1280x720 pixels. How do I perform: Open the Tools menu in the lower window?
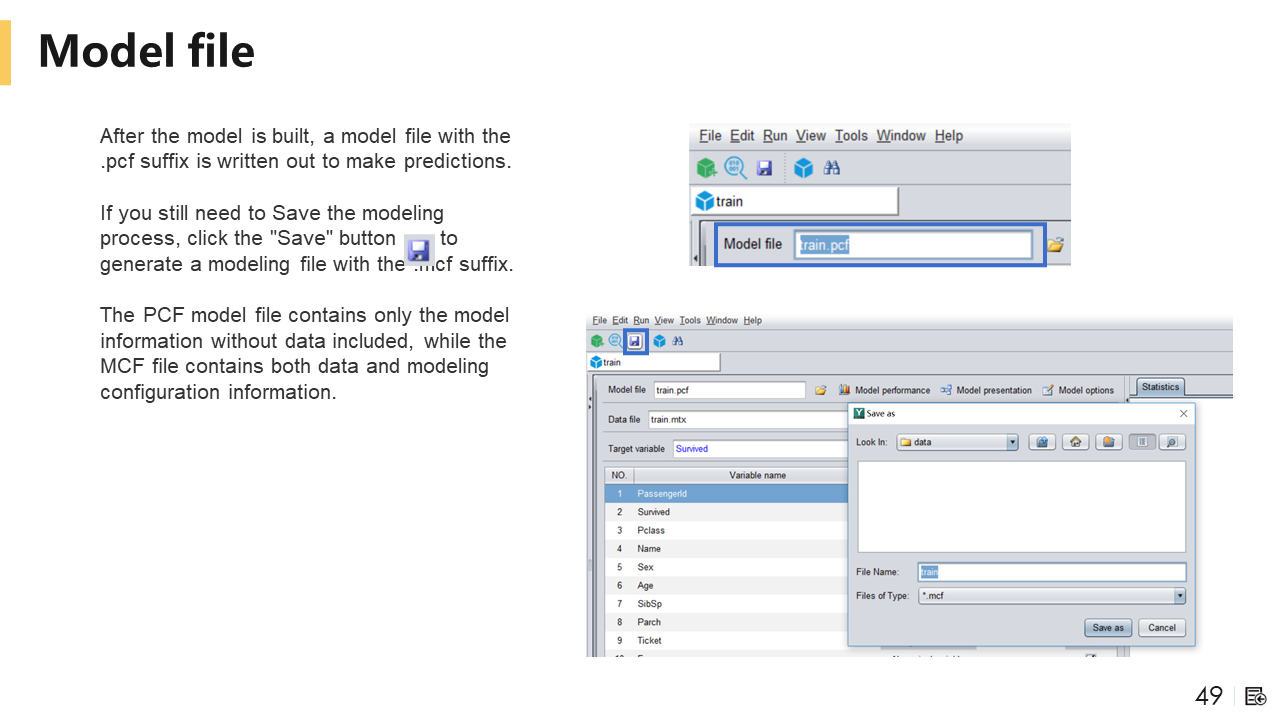[690, 321]
